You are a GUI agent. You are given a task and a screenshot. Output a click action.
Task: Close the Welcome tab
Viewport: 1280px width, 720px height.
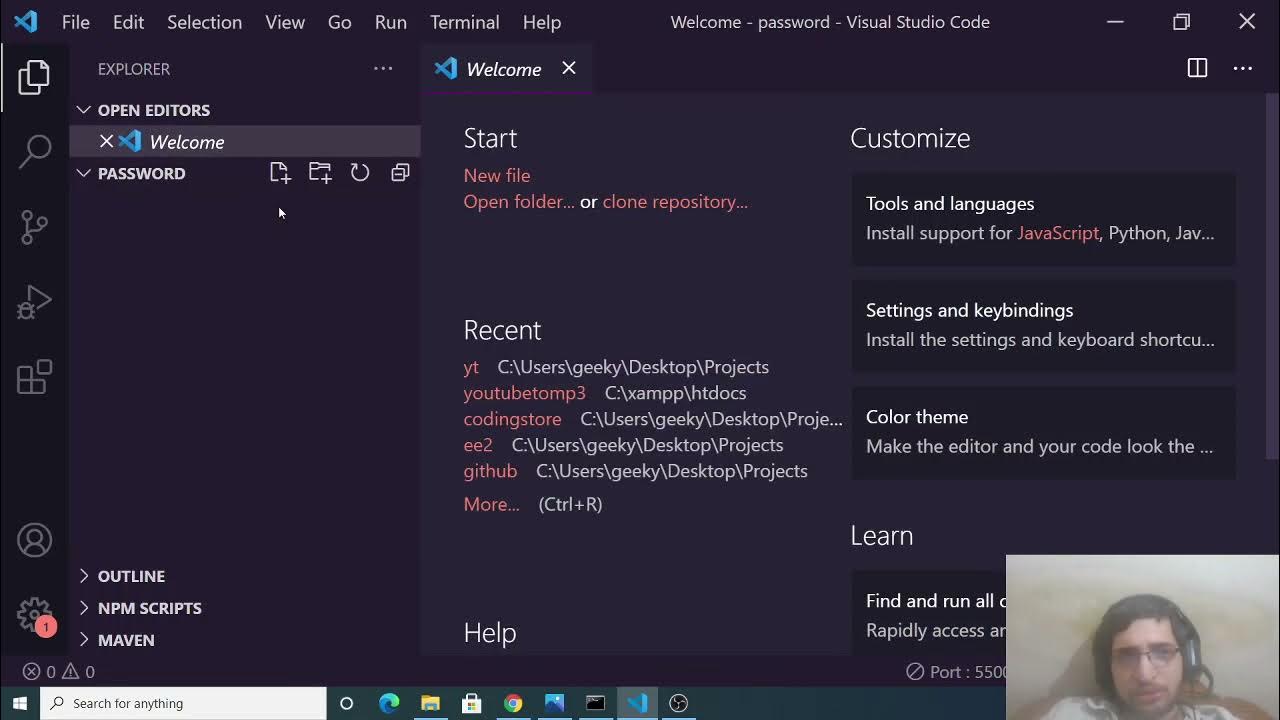[569, 68]
